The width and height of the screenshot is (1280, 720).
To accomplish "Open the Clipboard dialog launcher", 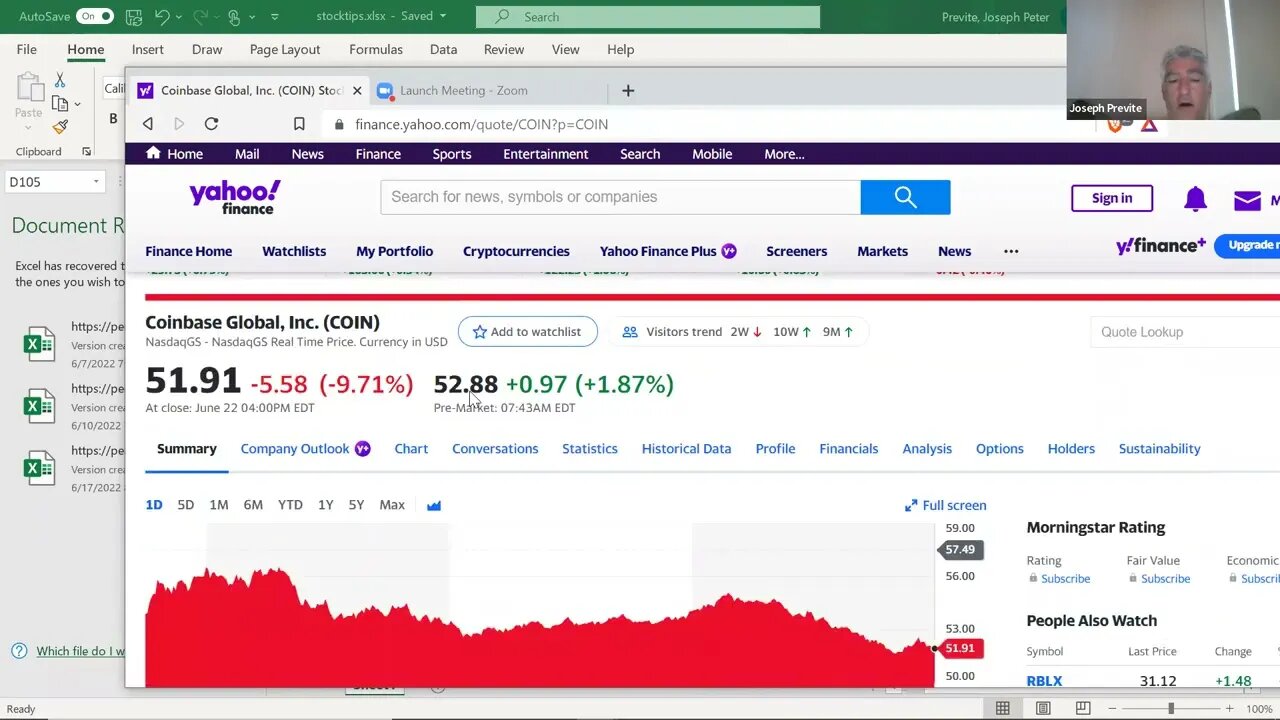I will pyautogui.click(x=86, y=152).
